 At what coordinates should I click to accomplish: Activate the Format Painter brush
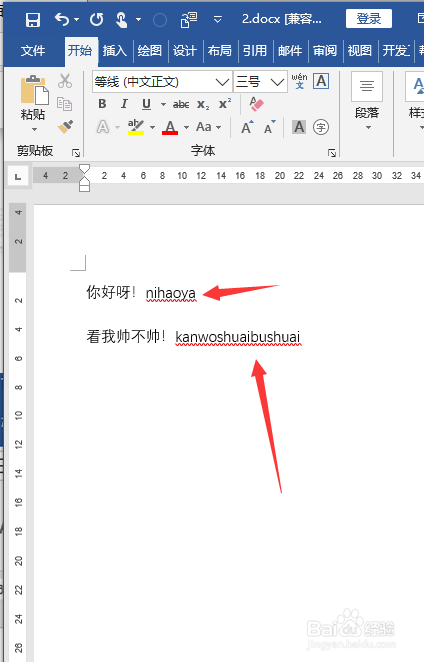point(65,126)
